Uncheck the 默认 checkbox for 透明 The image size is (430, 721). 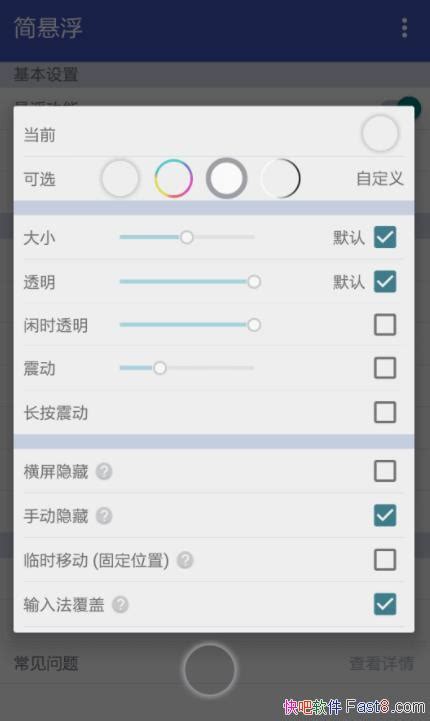tap(385, 281)
